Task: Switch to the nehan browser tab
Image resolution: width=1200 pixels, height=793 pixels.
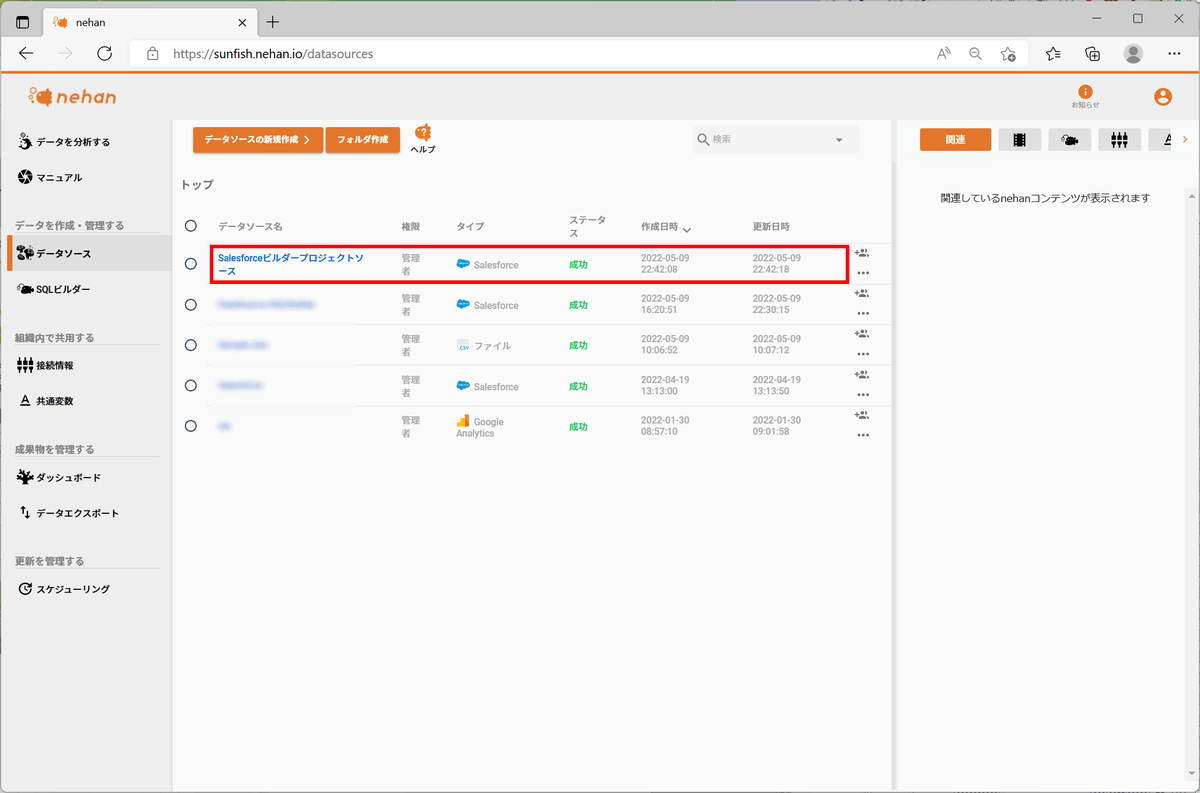Action: (150, 22)
